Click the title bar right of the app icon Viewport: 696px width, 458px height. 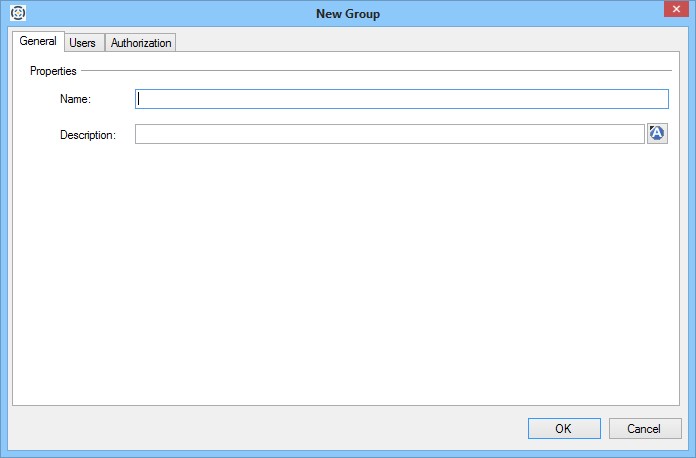pos(150,14)
